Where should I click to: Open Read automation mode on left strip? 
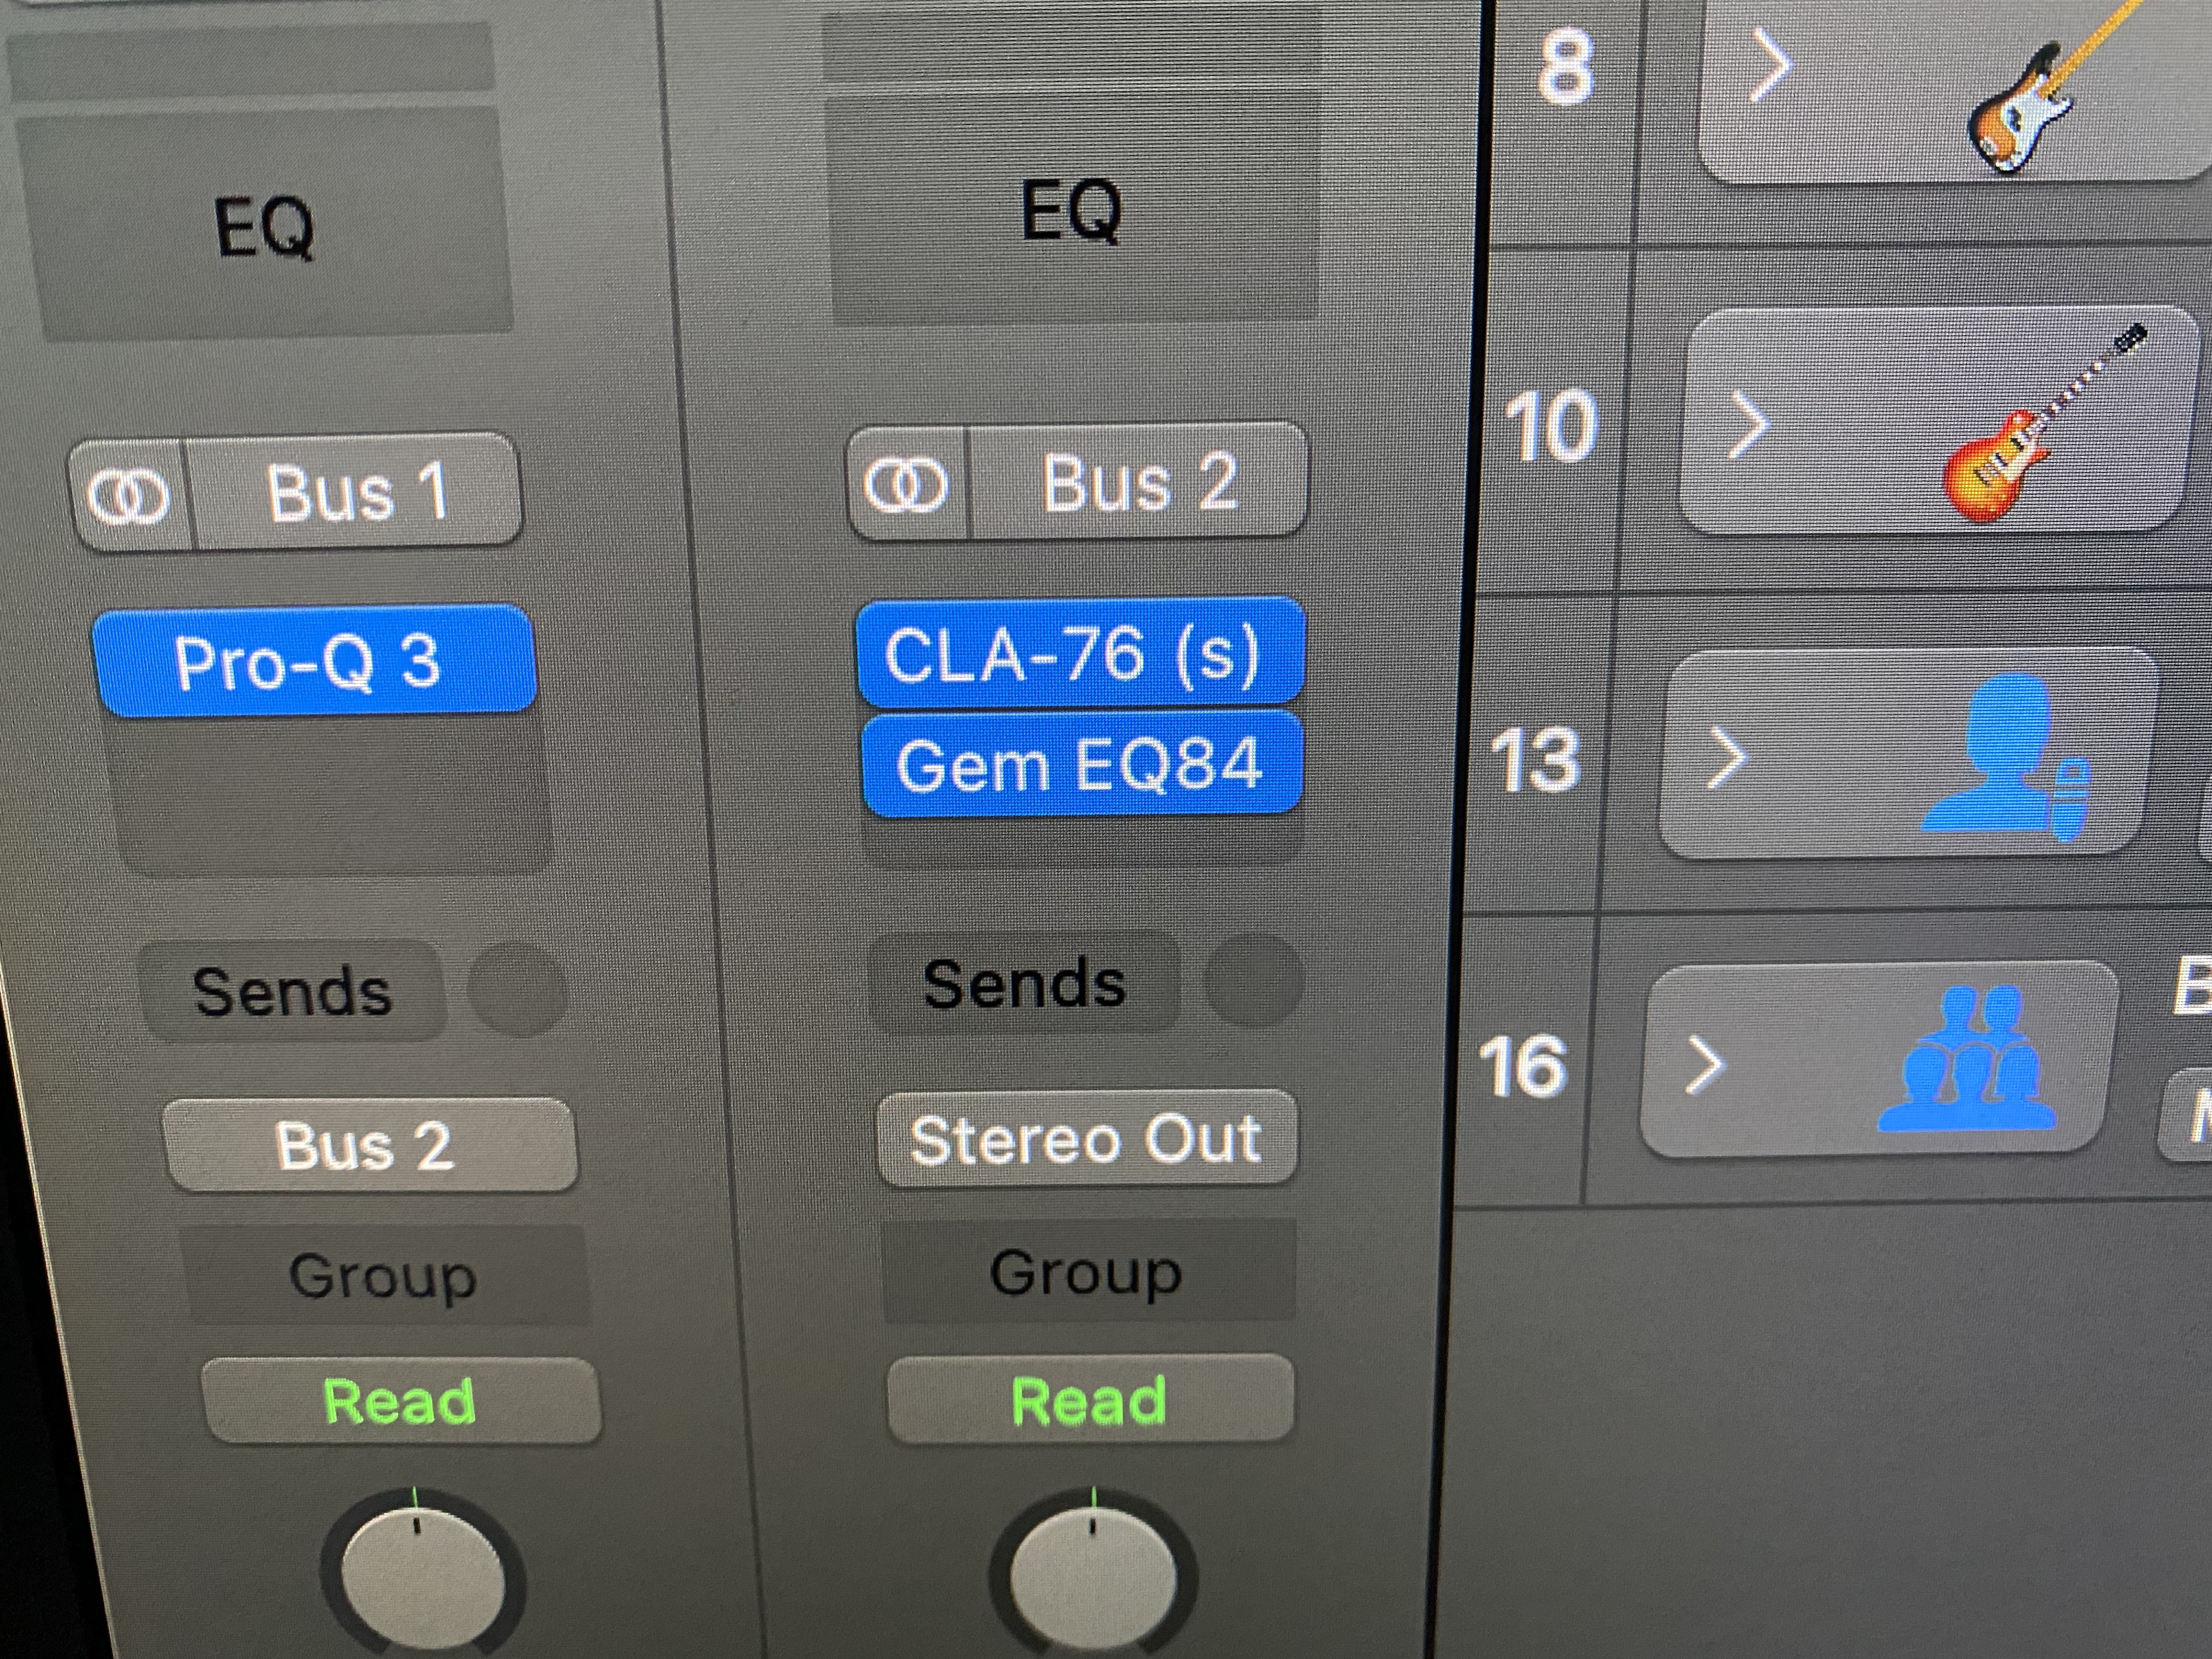pos(401,1400)
